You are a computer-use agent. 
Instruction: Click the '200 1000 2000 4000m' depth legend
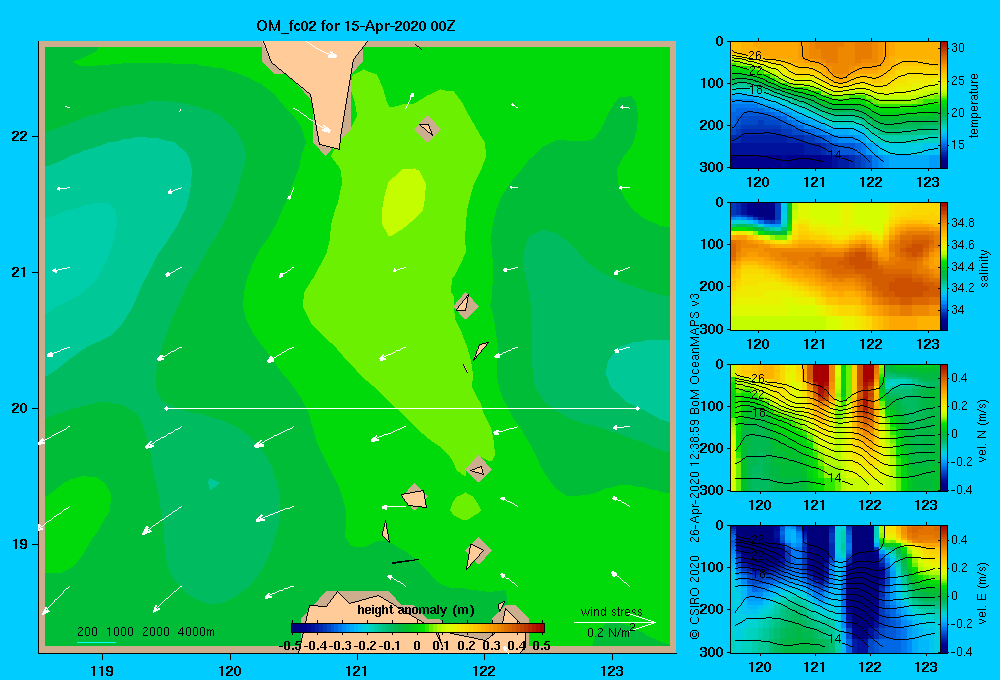(x=145, y=632)
